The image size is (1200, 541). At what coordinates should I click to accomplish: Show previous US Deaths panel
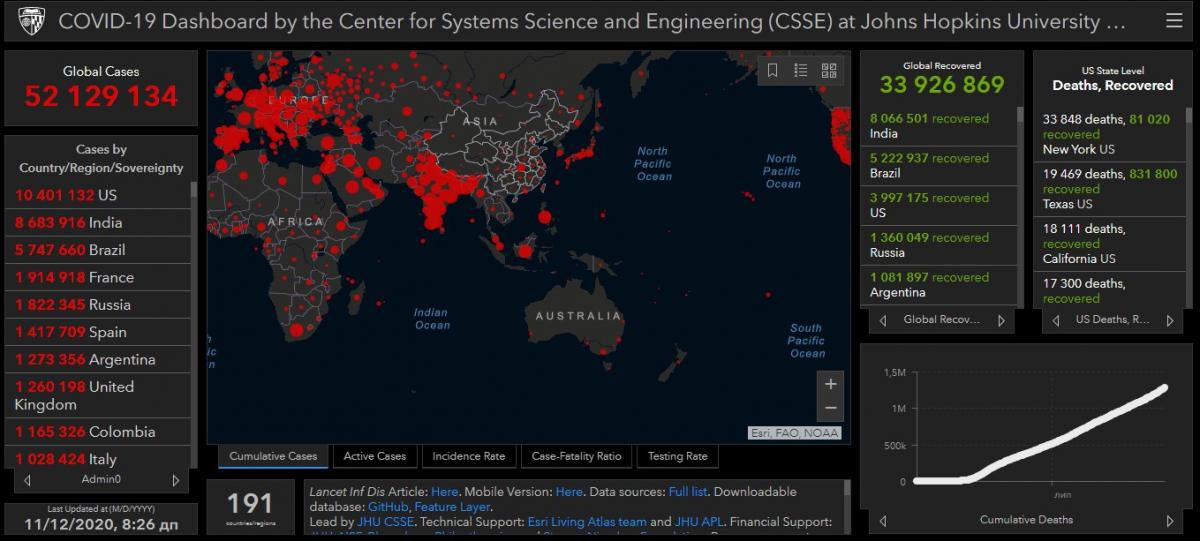coord(1056,320)
